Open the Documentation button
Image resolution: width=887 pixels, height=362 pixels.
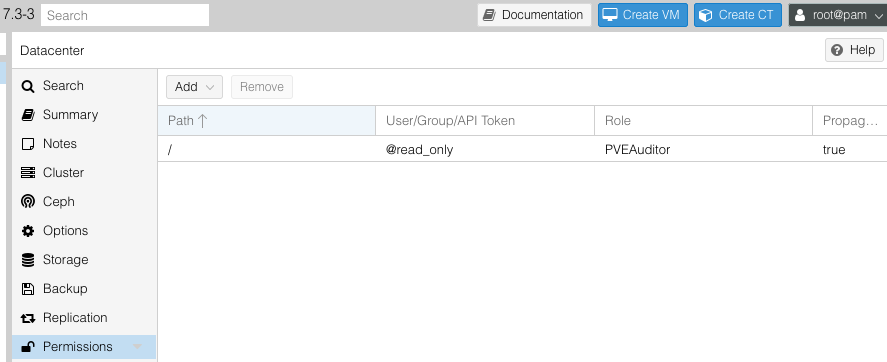pyautogui.click(x=534, y=15)
